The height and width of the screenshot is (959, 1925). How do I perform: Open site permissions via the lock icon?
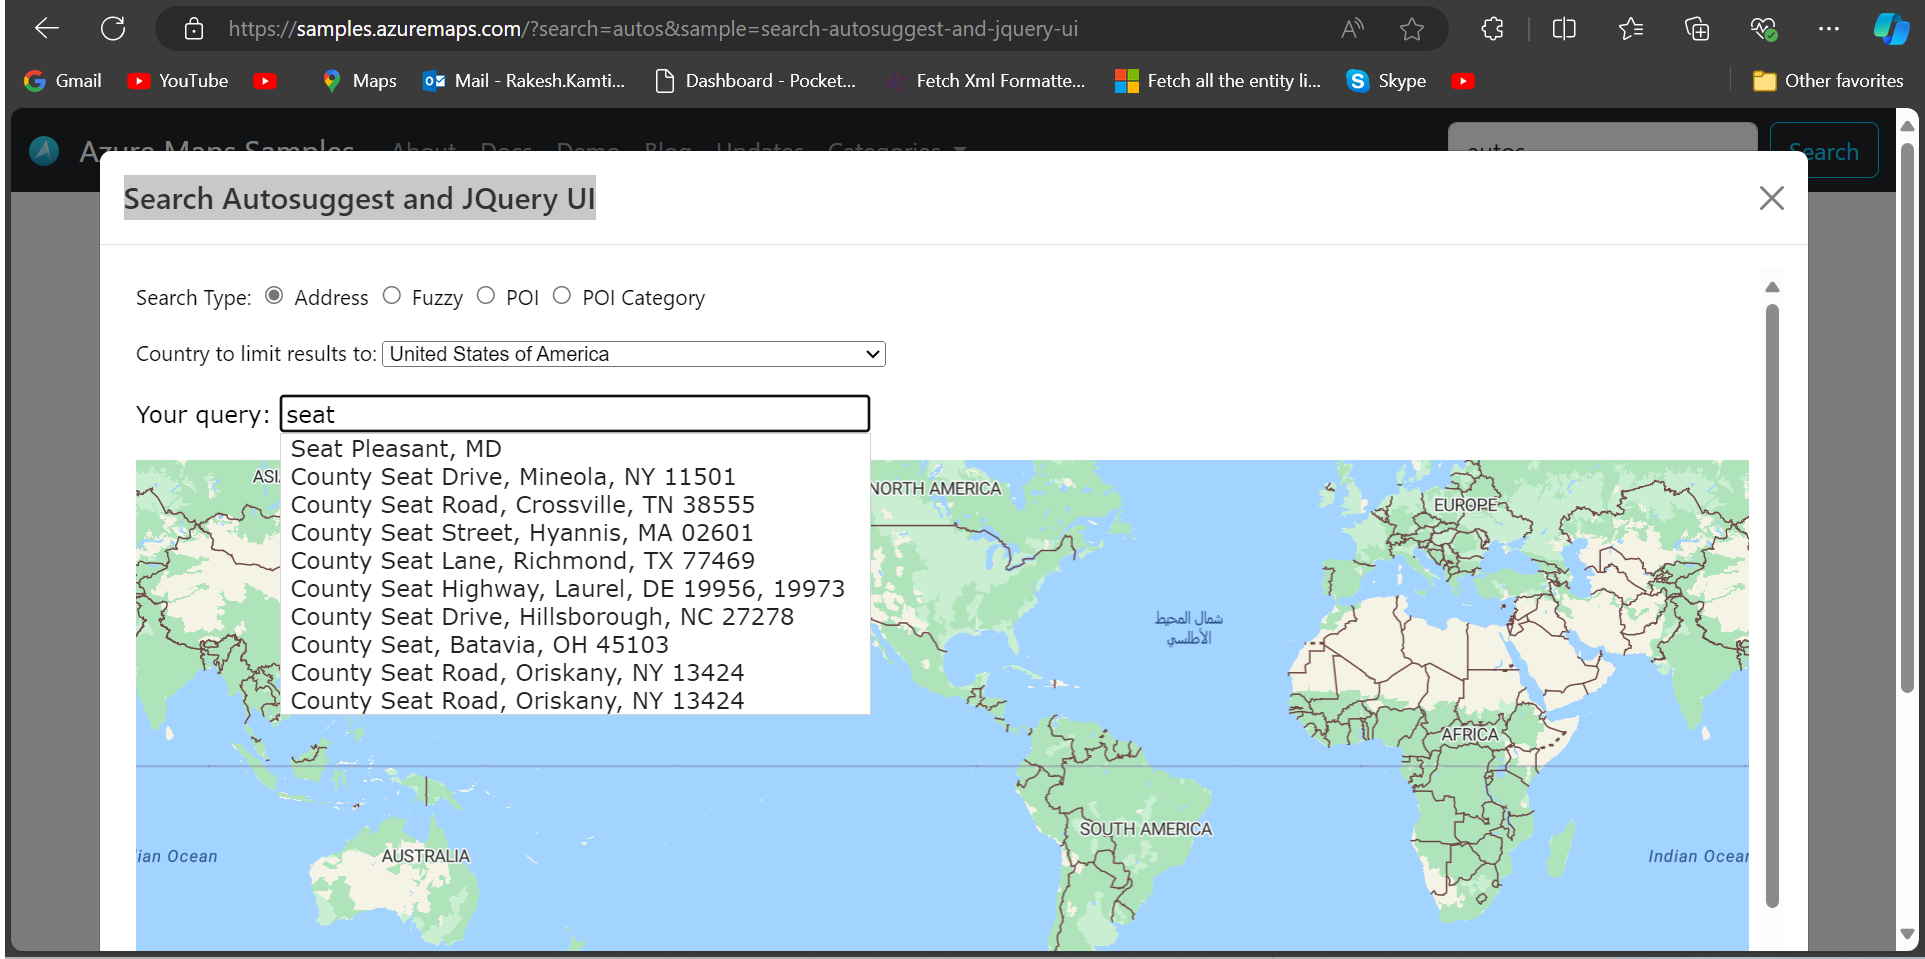pos(194,29)
